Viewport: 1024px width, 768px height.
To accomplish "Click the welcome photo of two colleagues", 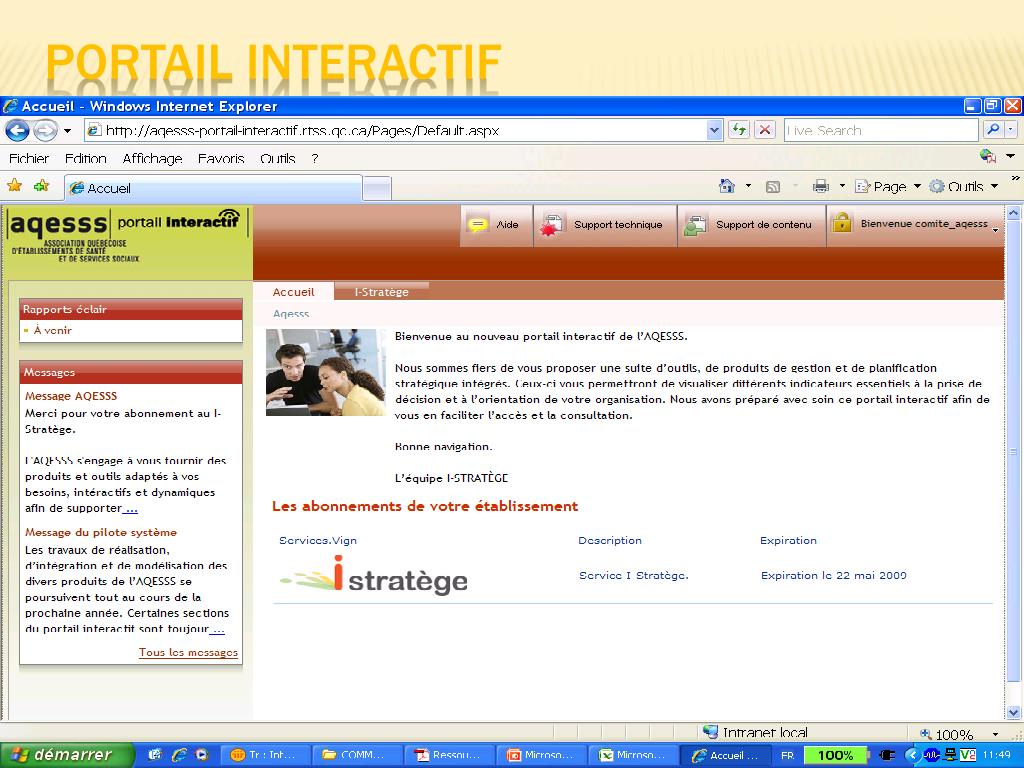I will pyautogui.click(x=326, y=372).
